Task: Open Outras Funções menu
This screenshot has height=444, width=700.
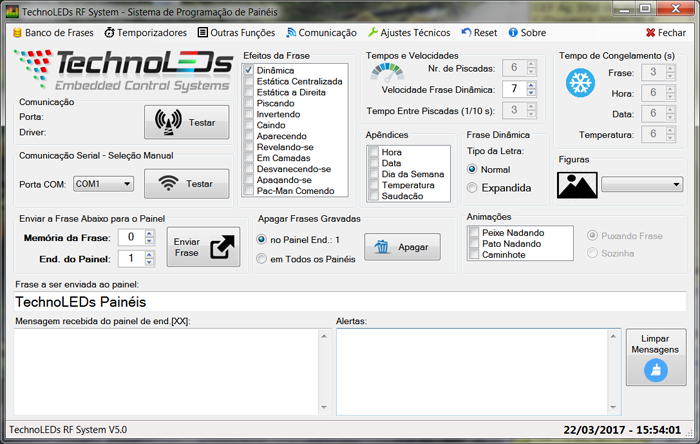Action: [237, 33]
